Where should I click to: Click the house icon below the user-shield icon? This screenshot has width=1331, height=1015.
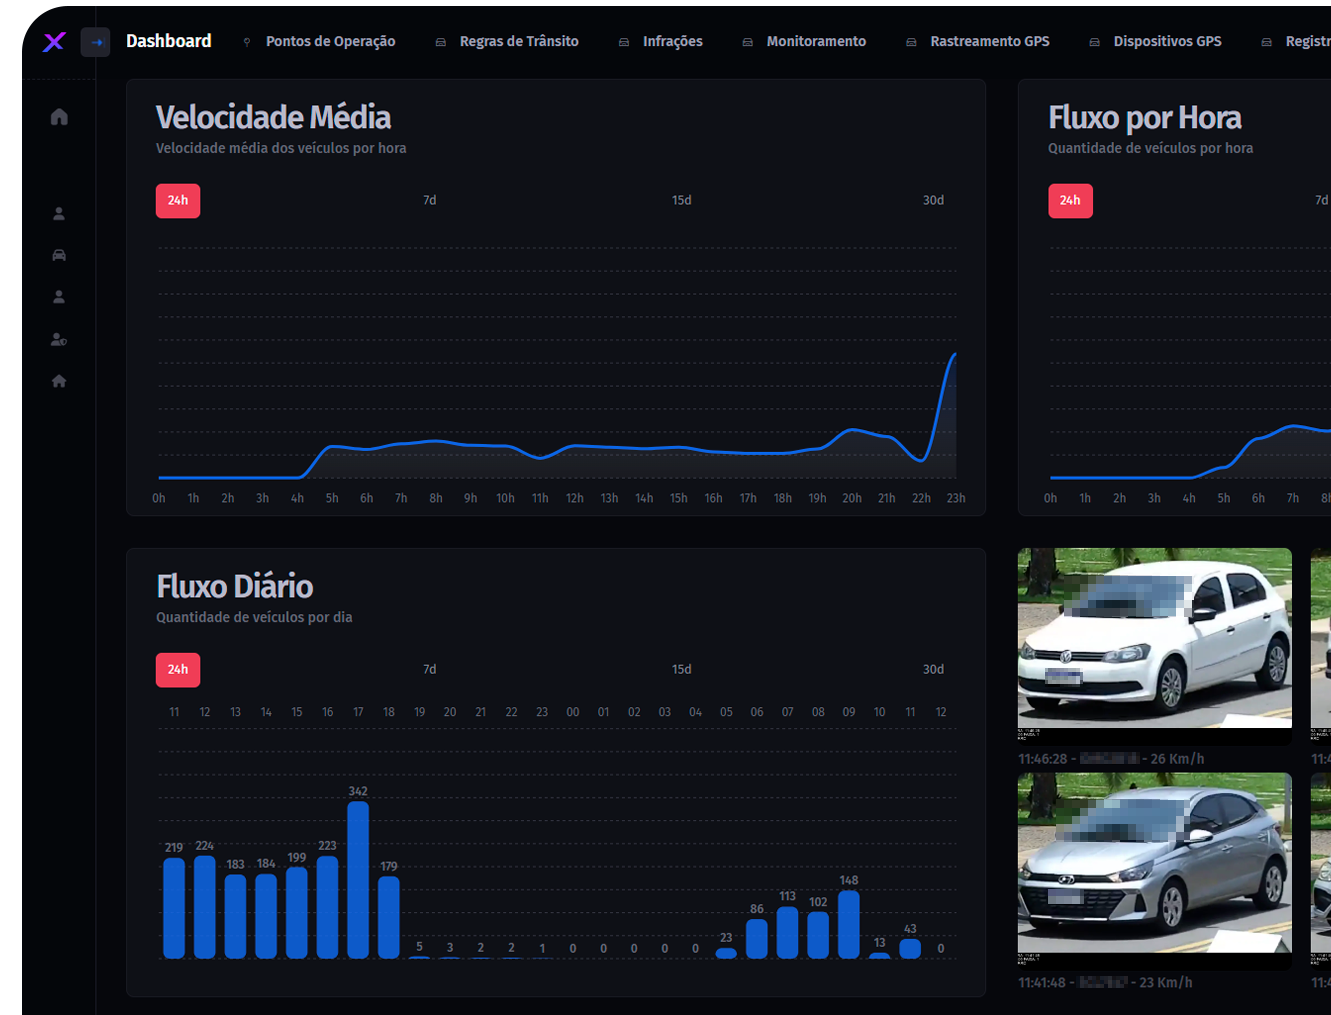pyautogui.click(x=59, y=381)
